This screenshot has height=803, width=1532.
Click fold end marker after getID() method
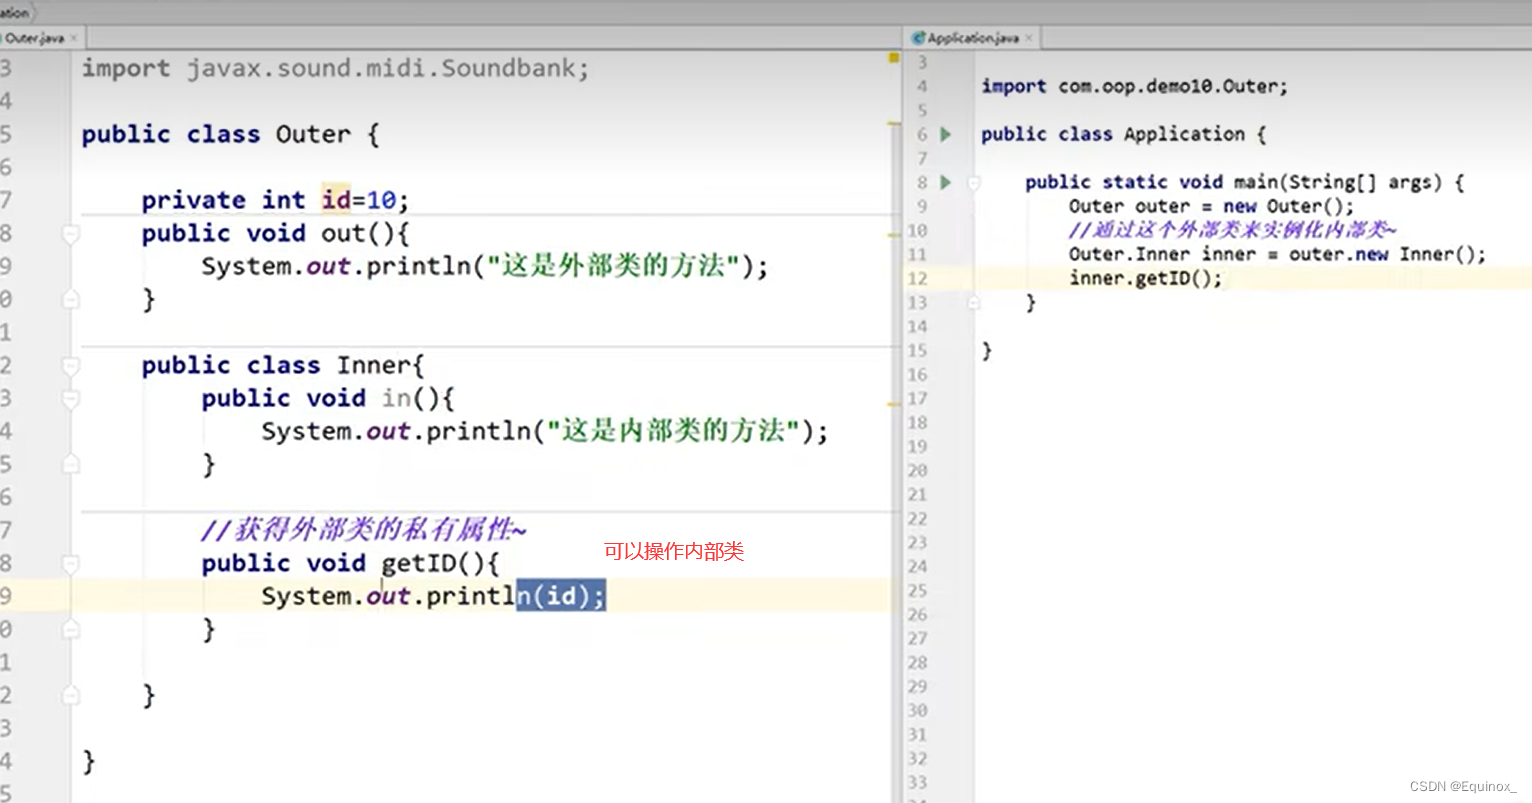[71, 629]
